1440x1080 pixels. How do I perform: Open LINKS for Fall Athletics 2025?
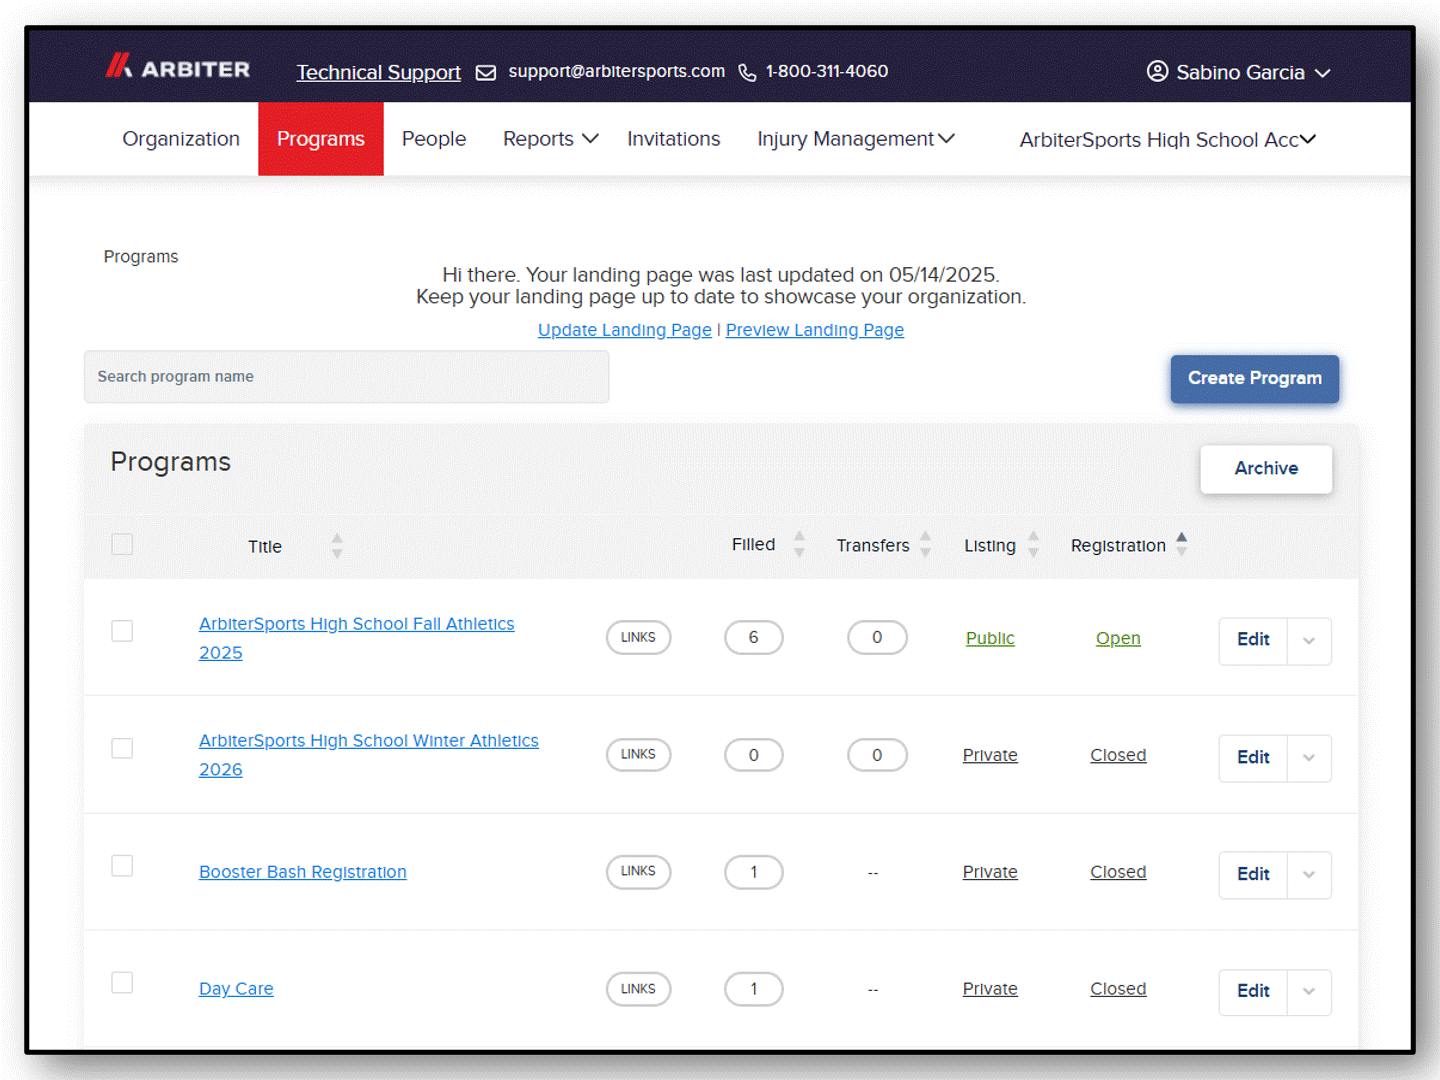(x=638, y=638)
